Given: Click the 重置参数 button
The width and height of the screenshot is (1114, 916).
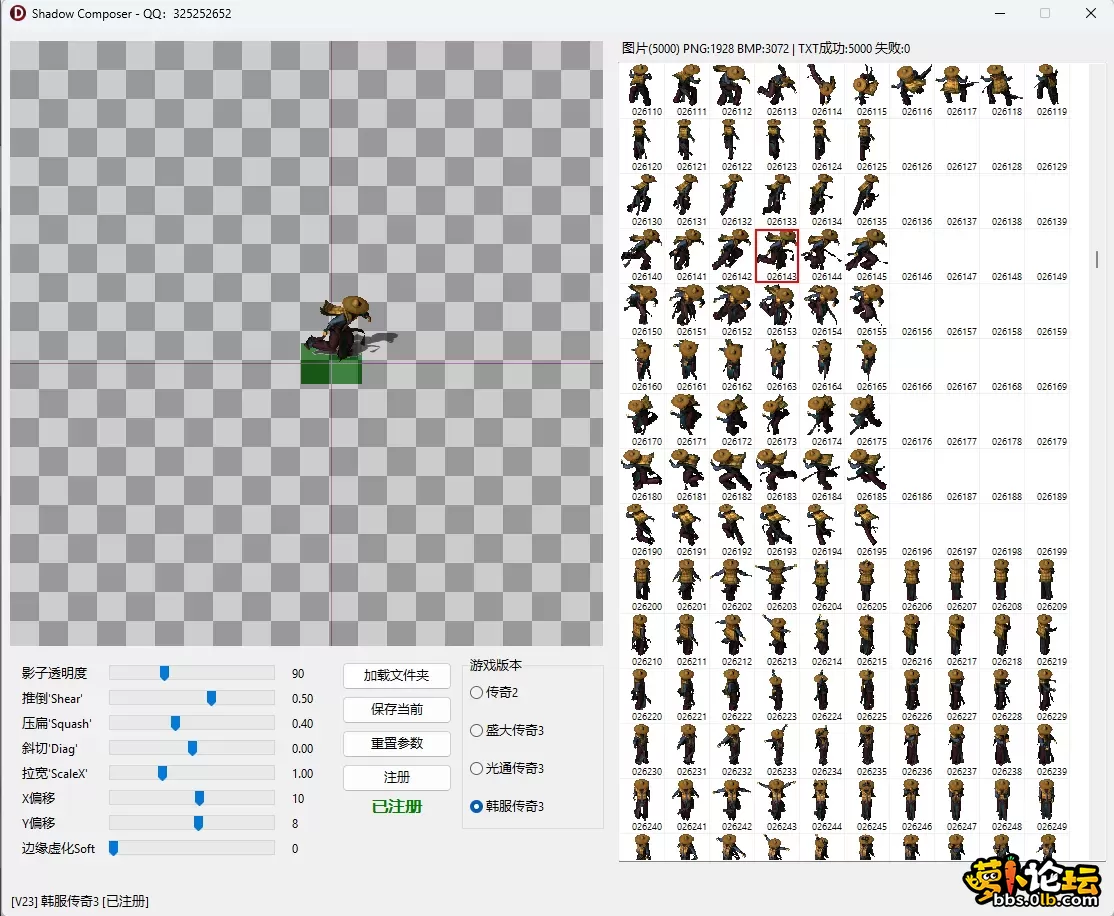Looking at the screenshot, I should click(396, 743).
